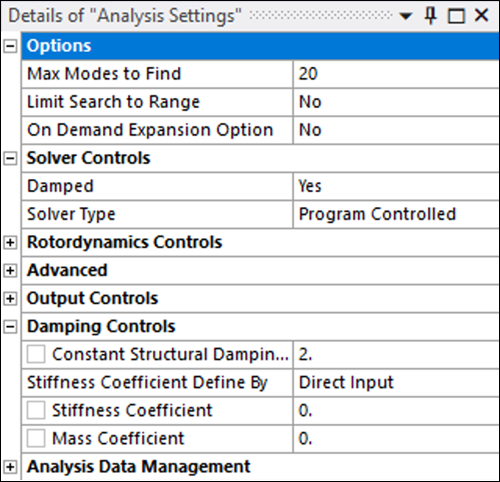
Task: Expand the Advanced section
Action: [10, 271]
